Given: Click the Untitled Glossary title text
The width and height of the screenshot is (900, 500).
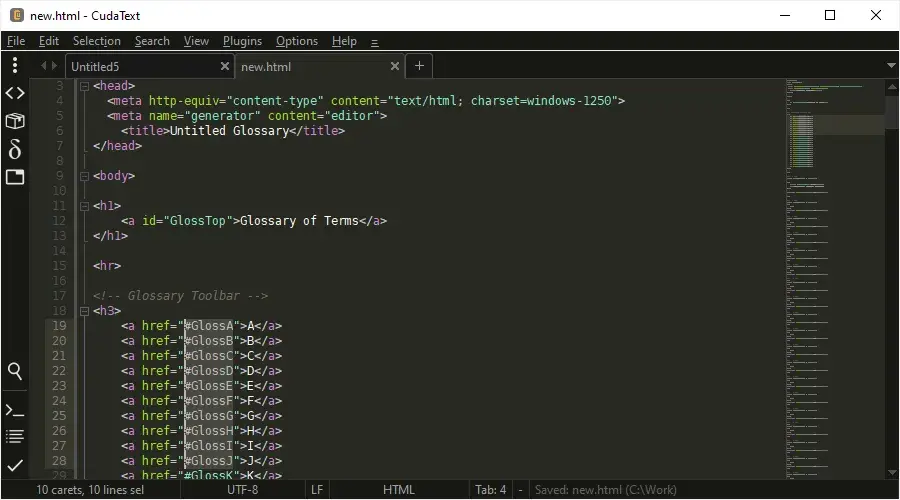Looking at the screenshot, I should [x=229, y=131].
